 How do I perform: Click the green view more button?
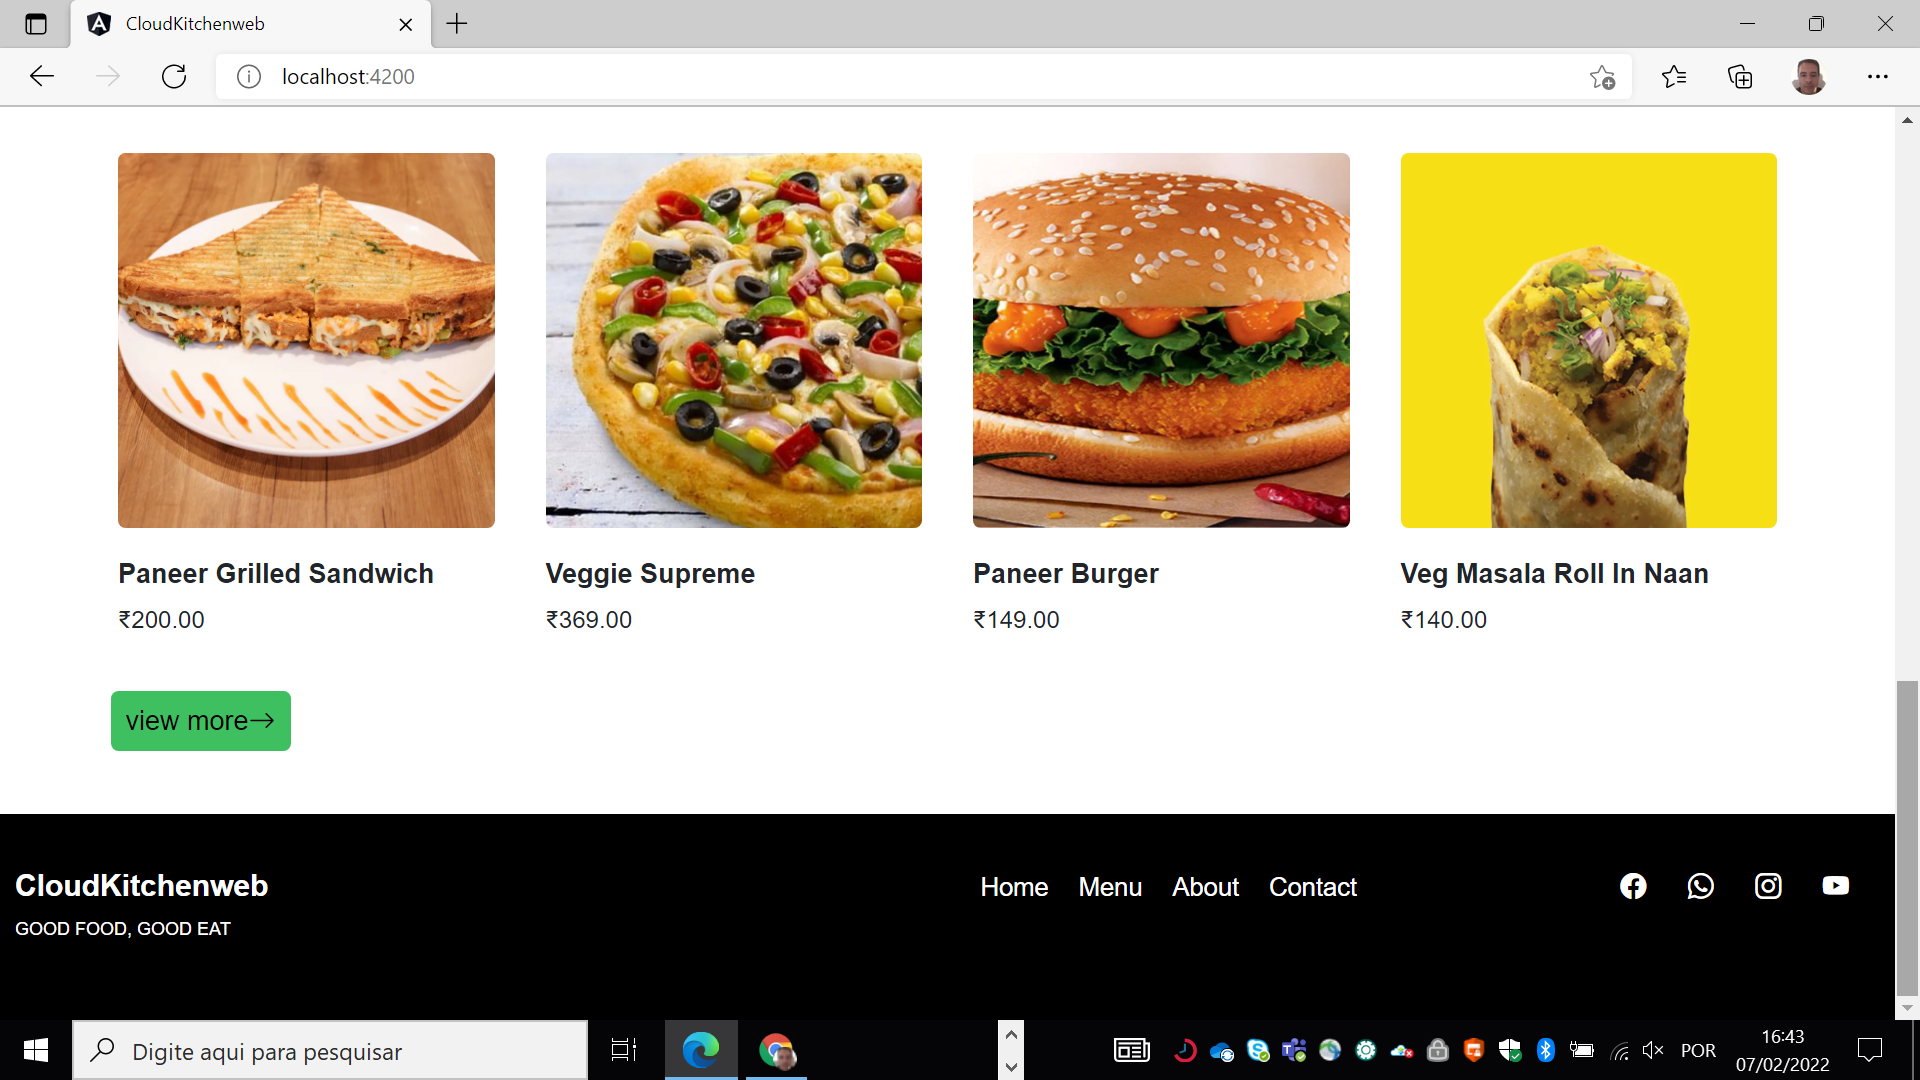[x=200, y=720]
